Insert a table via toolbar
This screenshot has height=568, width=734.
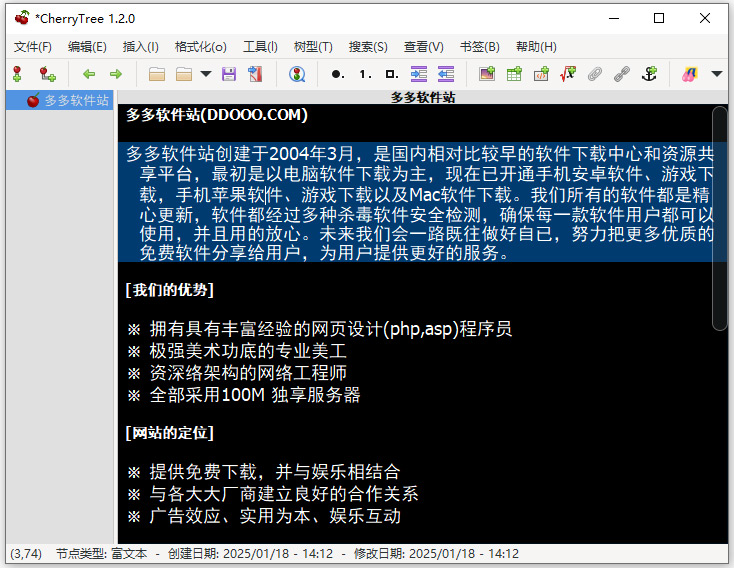click(514, 74)
